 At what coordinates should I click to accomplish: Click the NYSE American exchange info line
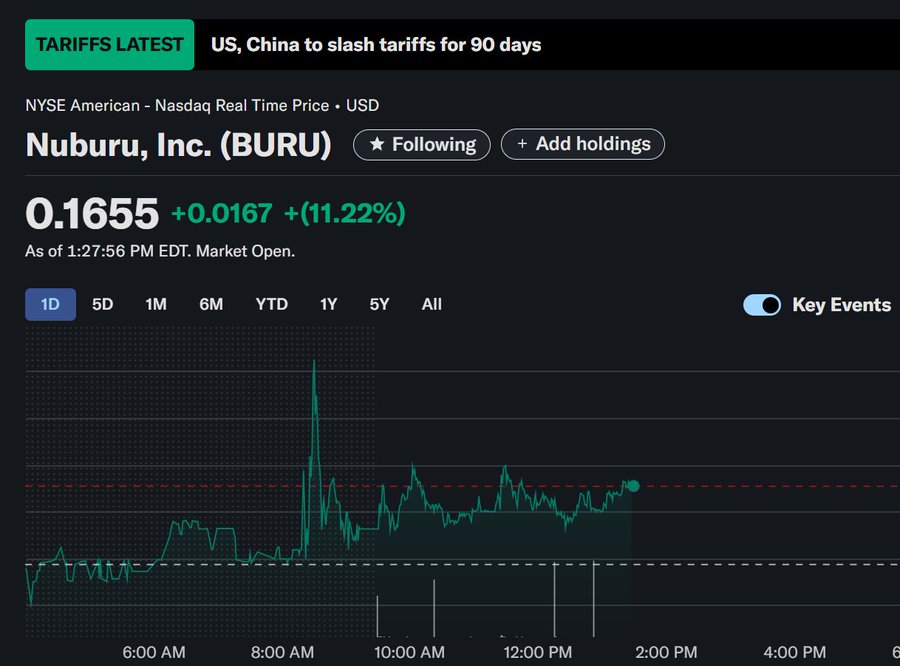tap(202, 106)
